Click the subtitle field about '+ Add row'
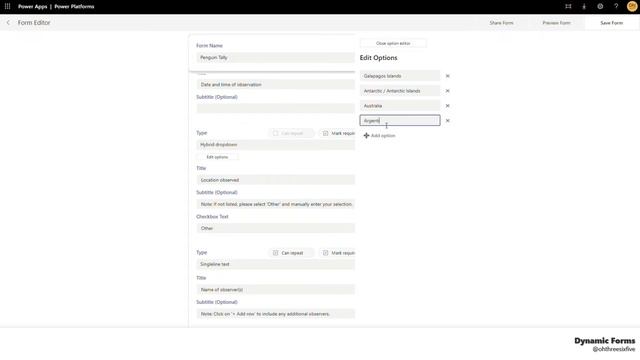The image size is (640, 360). (x=276, y=314)
